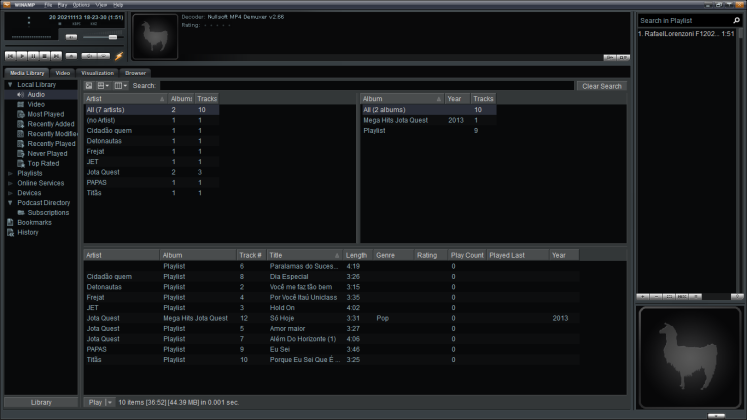The width and height of the screenshot is (747, 420).
Task: Skip to the next track
Action: 56,56
